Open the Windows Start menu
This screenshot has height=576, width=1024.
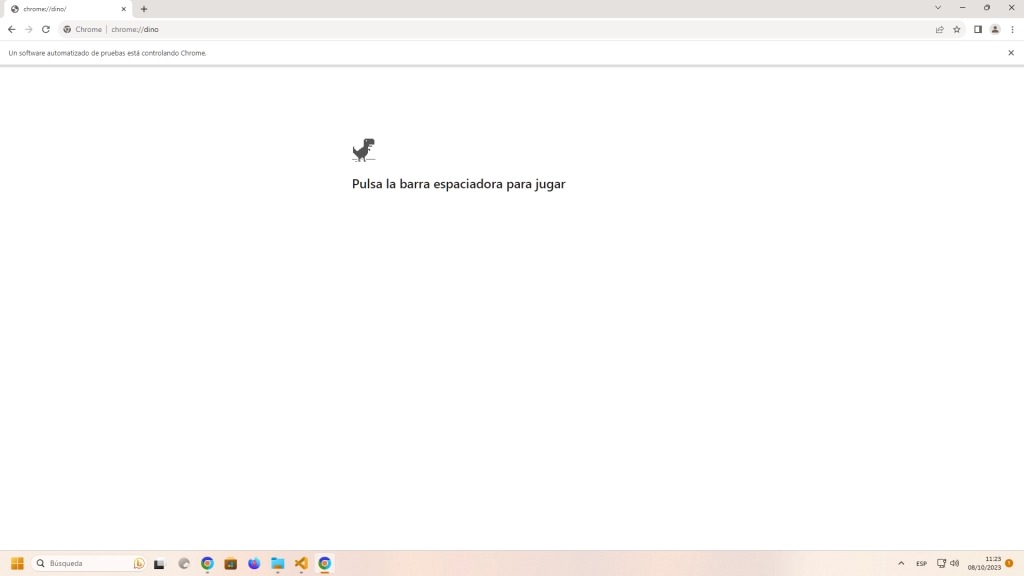(x=17, y=563)
